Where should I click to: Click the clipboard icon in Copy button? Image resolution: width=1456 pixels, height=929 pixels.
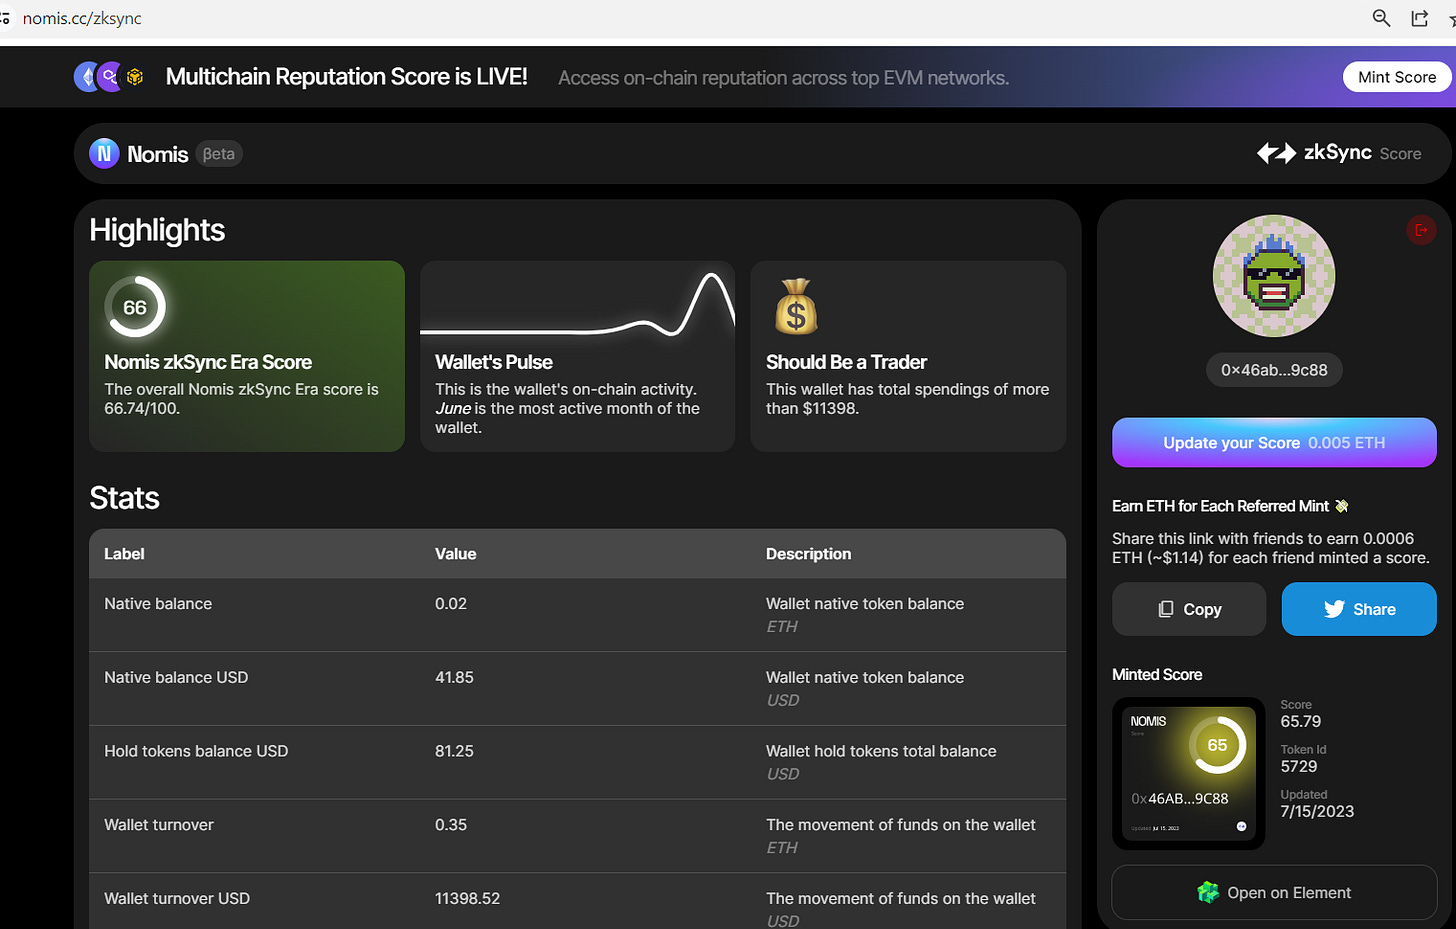(x=1166, y=609)
